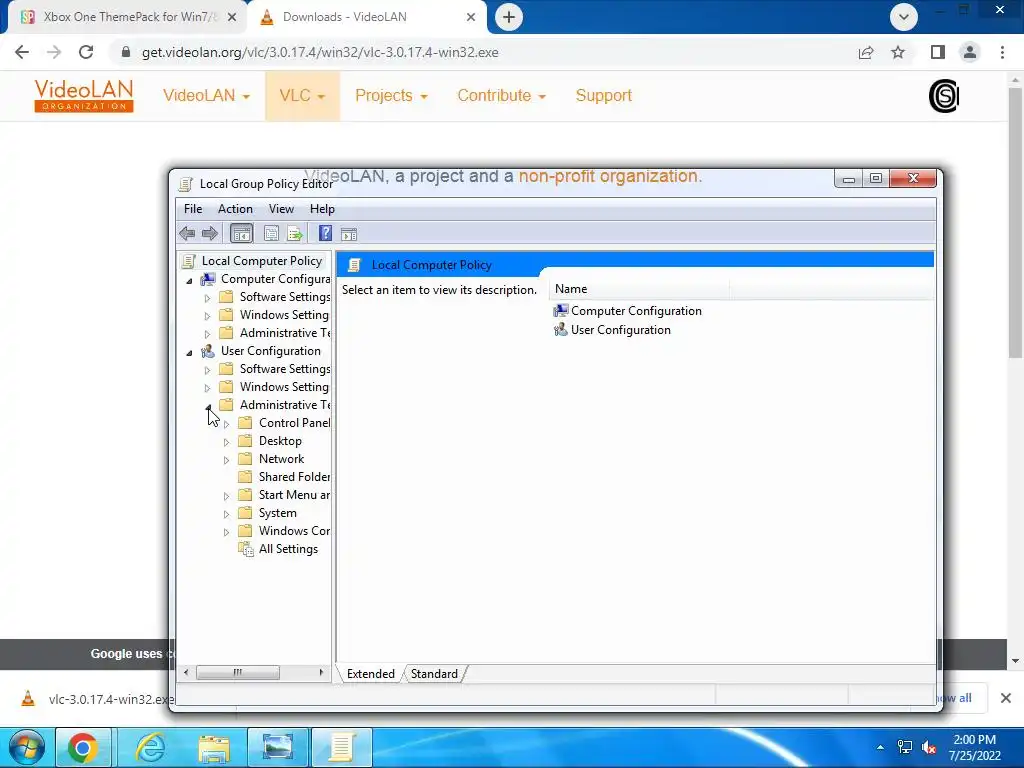Open Chrome three-dot menu
Screen dimensions: 1024x768
click(x=1002, y=52)
